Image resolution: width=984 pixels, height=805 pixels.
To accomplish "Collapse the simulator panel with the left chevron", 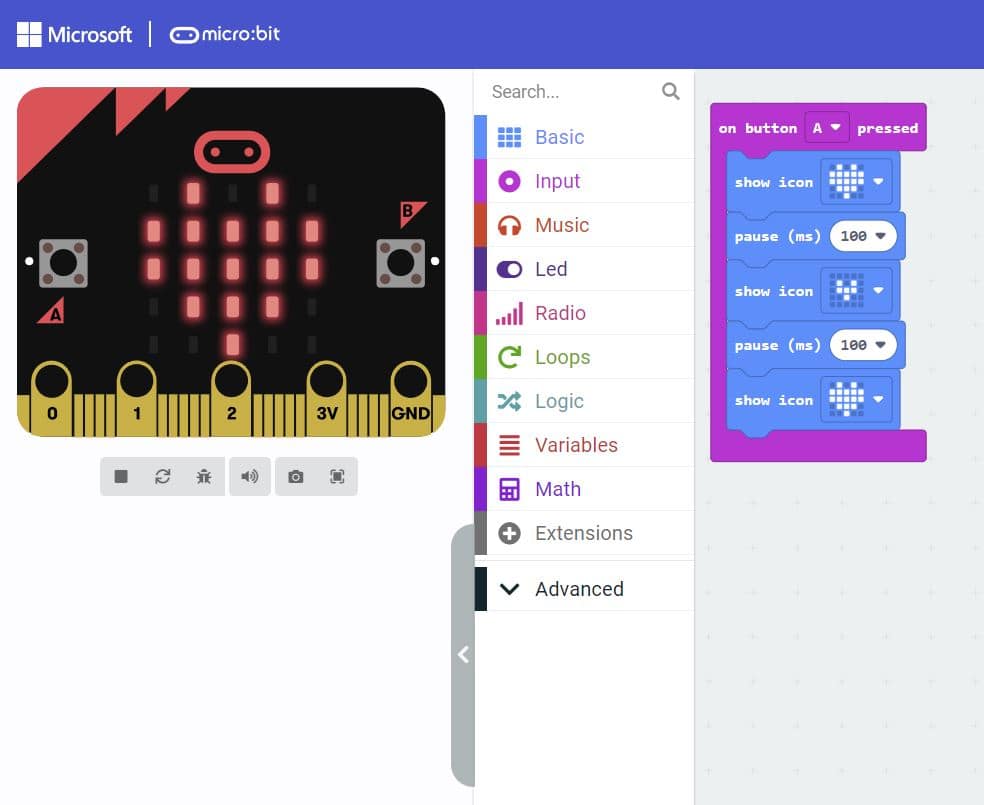I will click(x=463, y=655).
